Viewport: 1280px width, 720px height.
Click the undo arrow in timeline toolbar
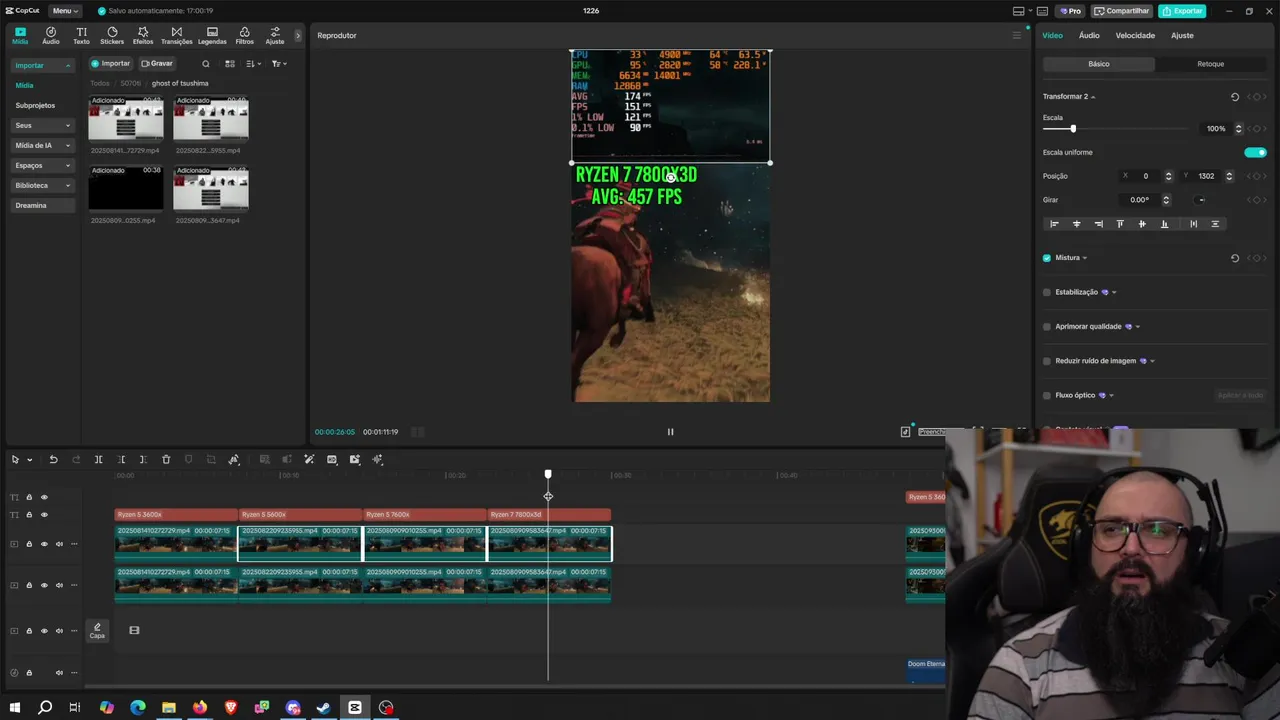53,460
